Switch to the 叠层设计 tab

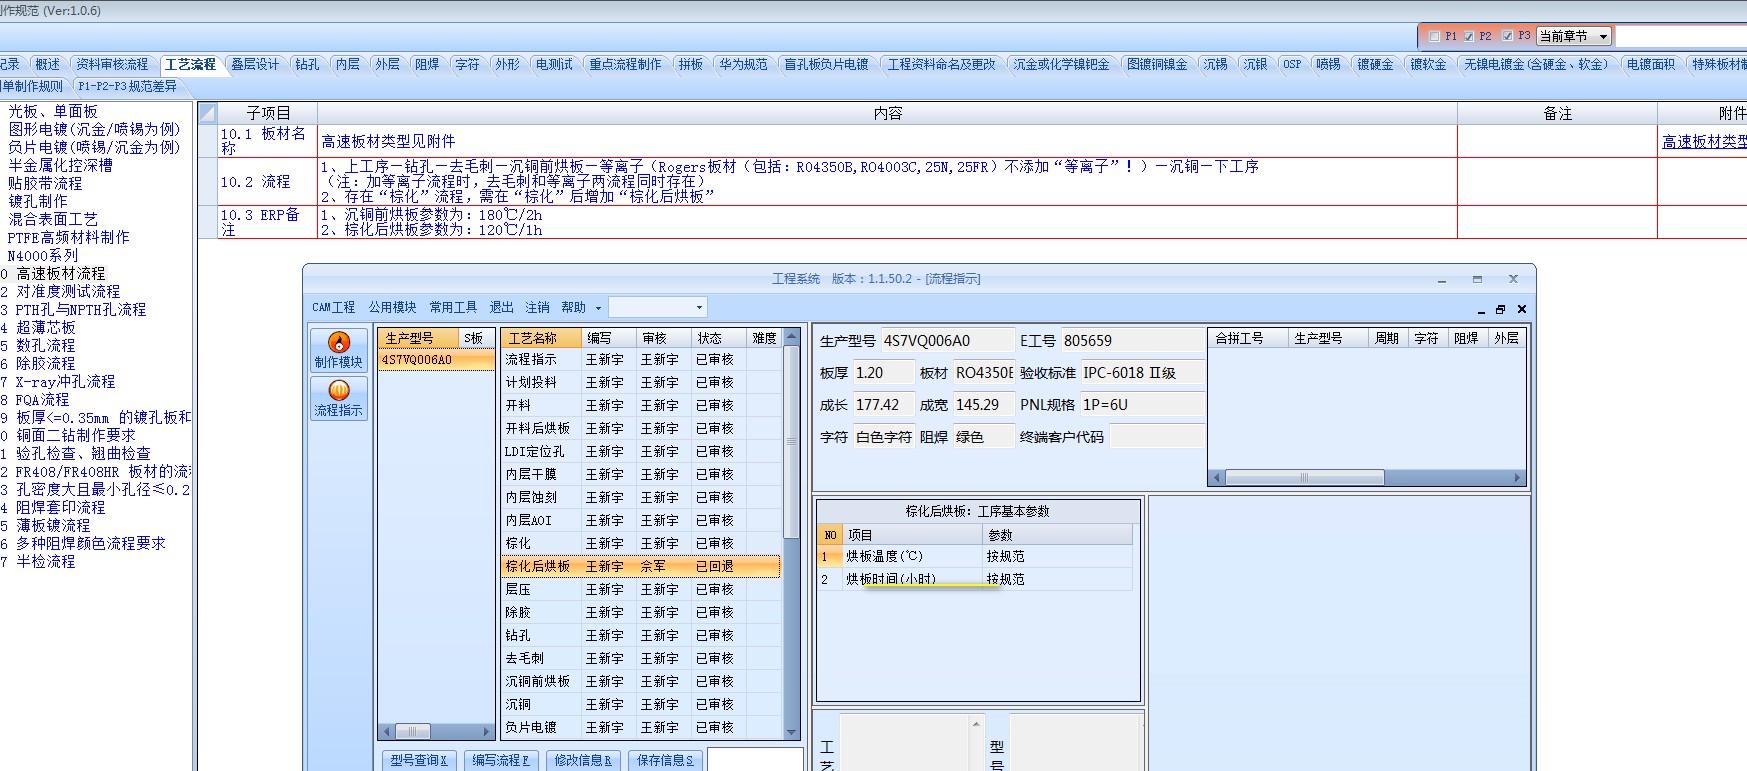tap(255, 64)
